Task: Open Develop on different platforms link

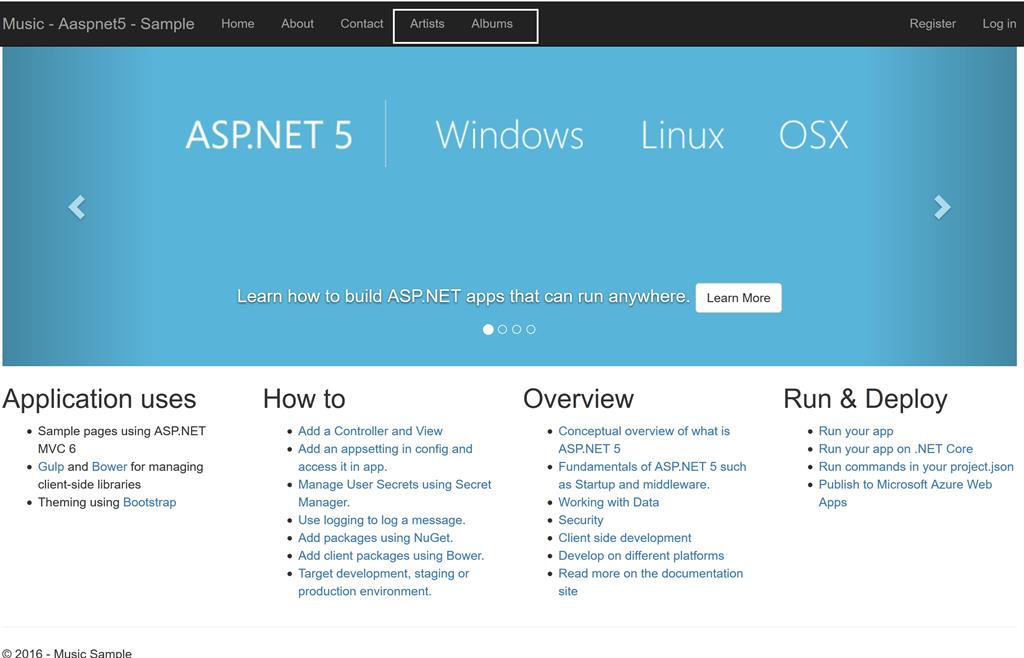Action: [x=641, y=556]
